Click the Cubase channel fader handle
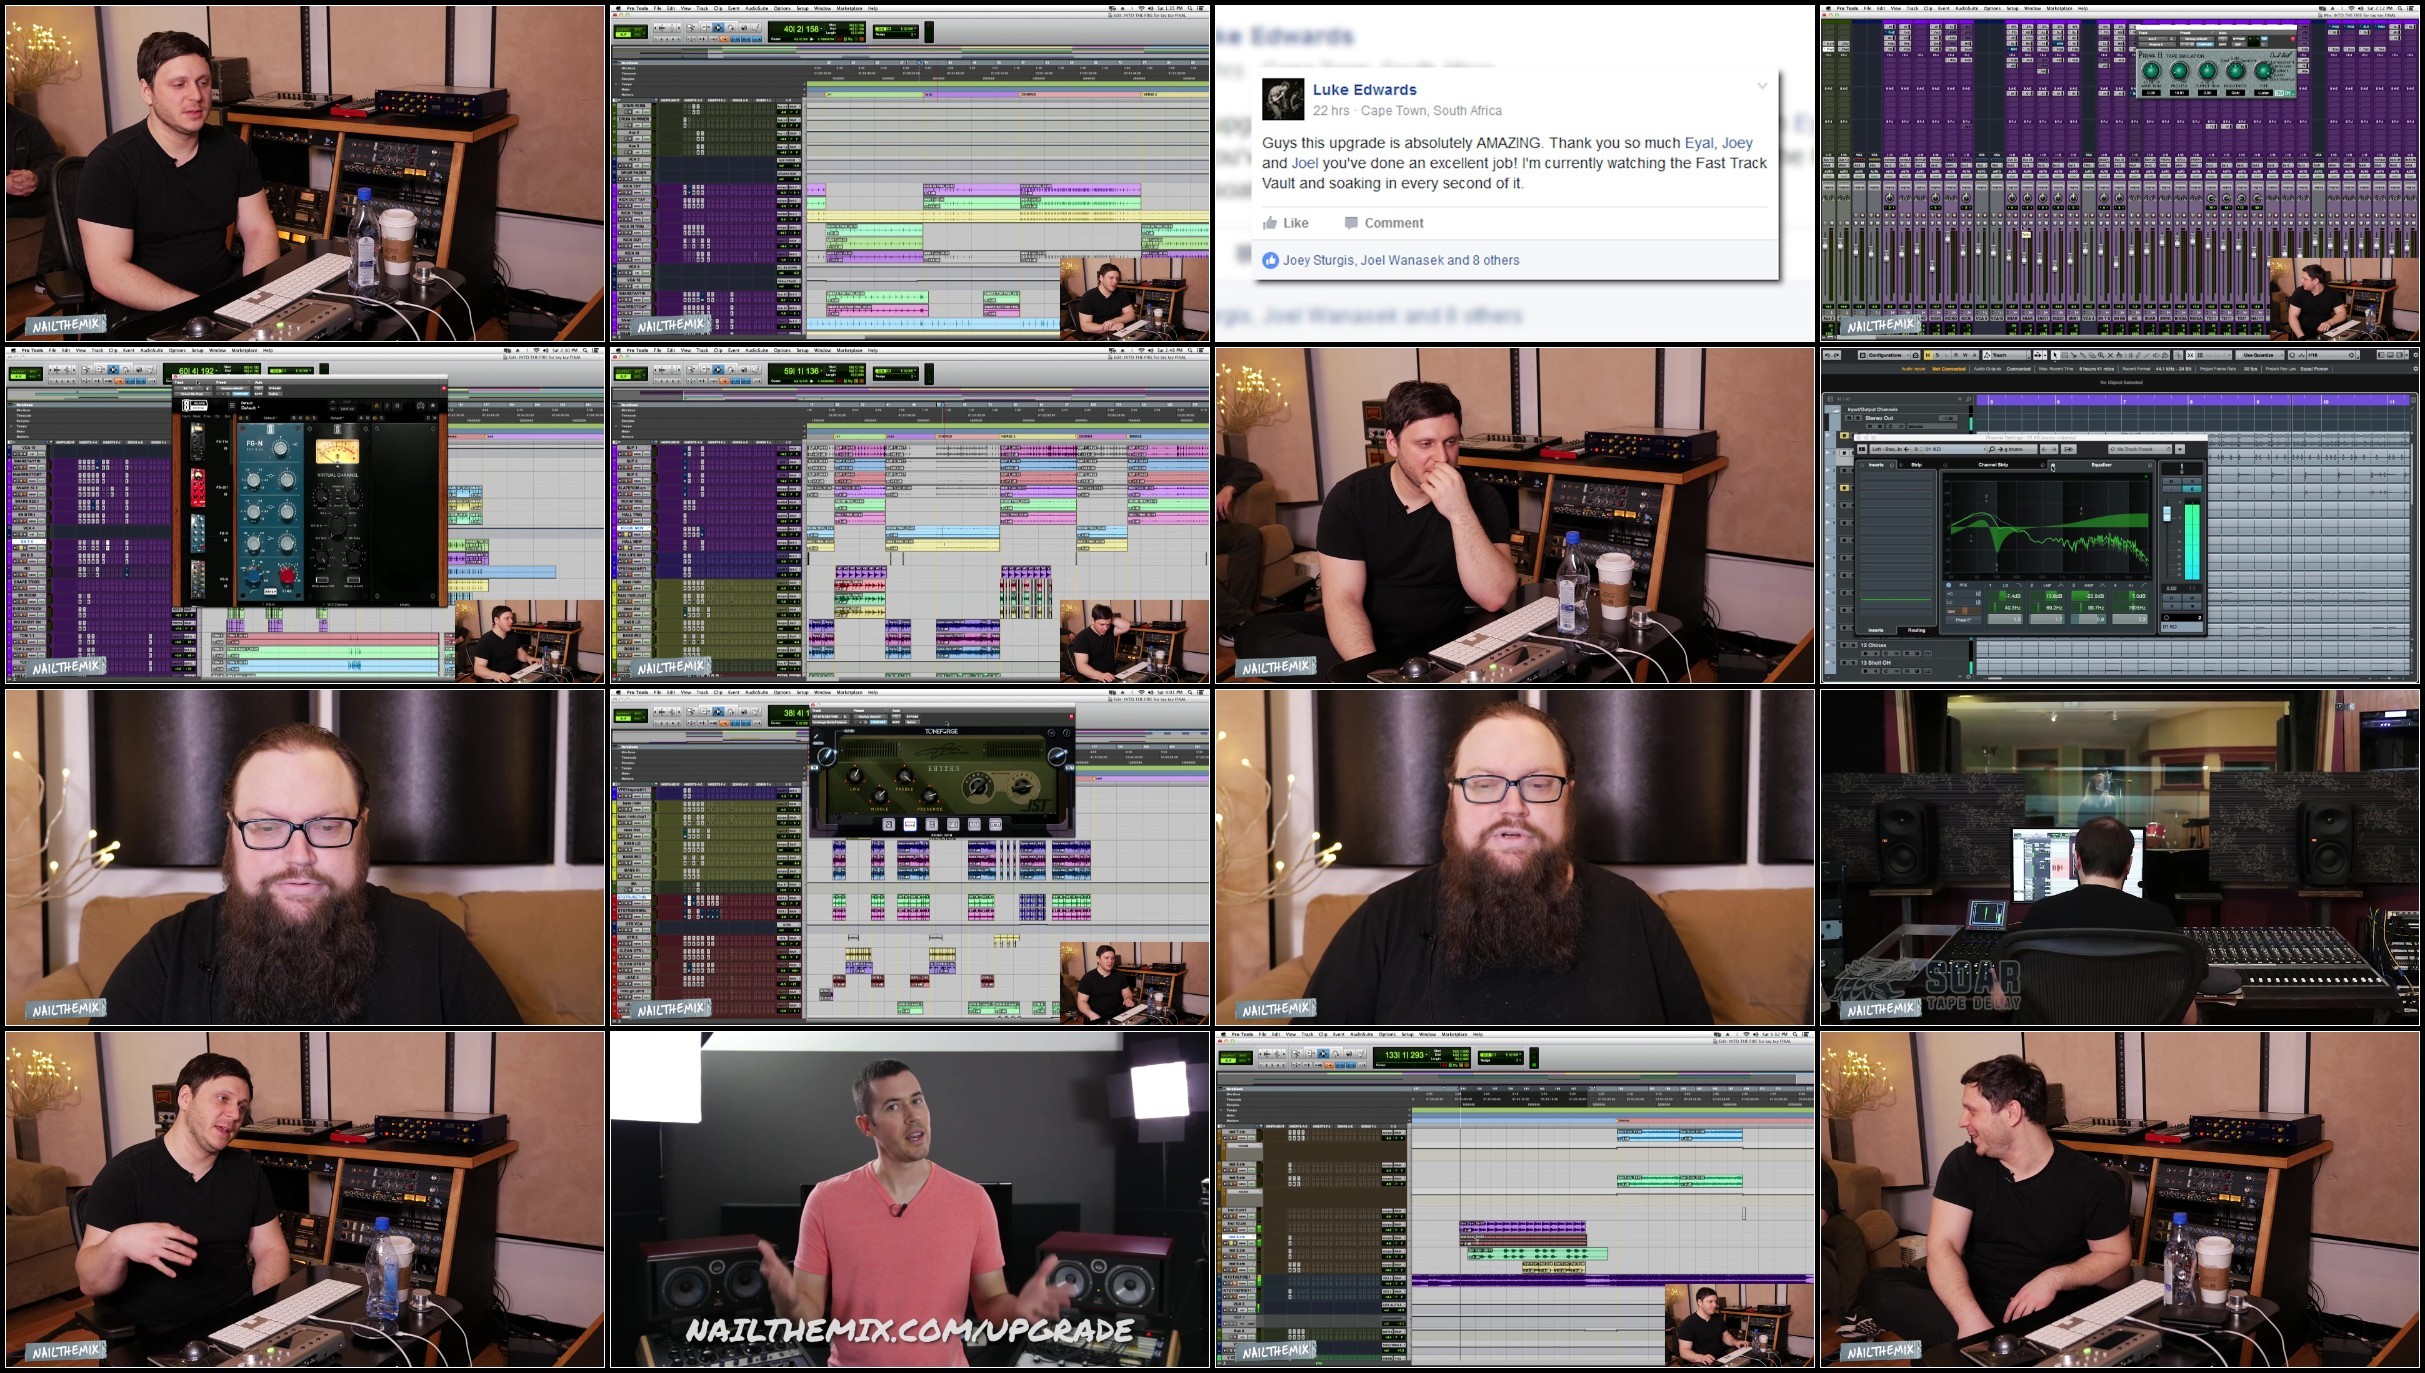This screenshot has width=2425, height=1373. [2167, 513]
